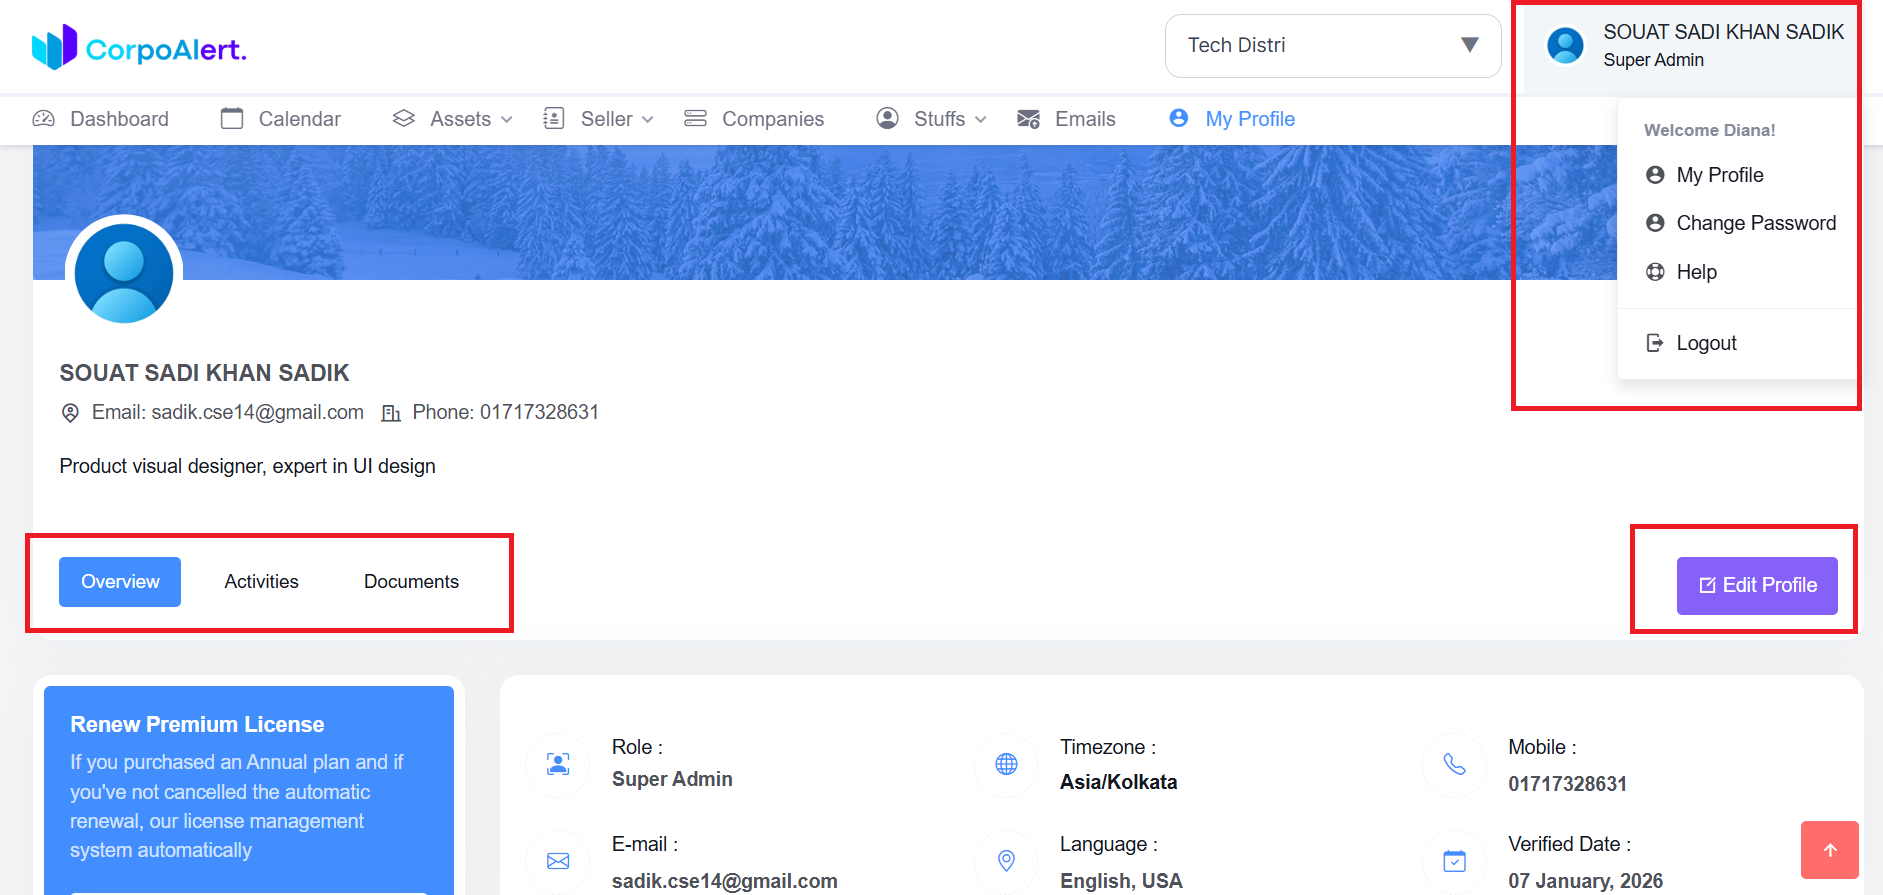Open Help from the user menu
Image resolution: width=1883 pixels, height=895 pixels.
[1696, 272]
